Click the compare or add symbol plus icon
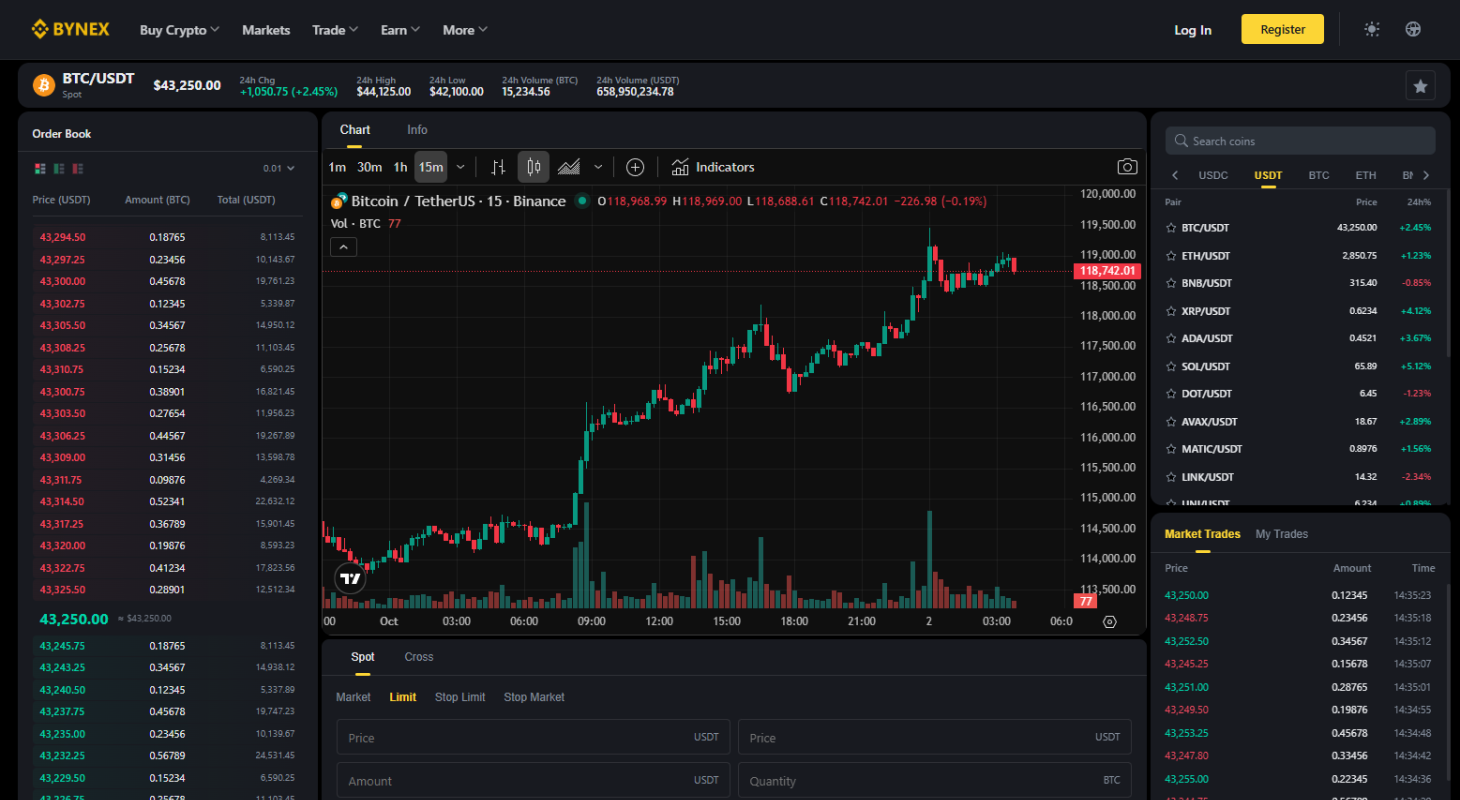The width and height of the screenshot is (1460, 800). (x=635, y=167)
